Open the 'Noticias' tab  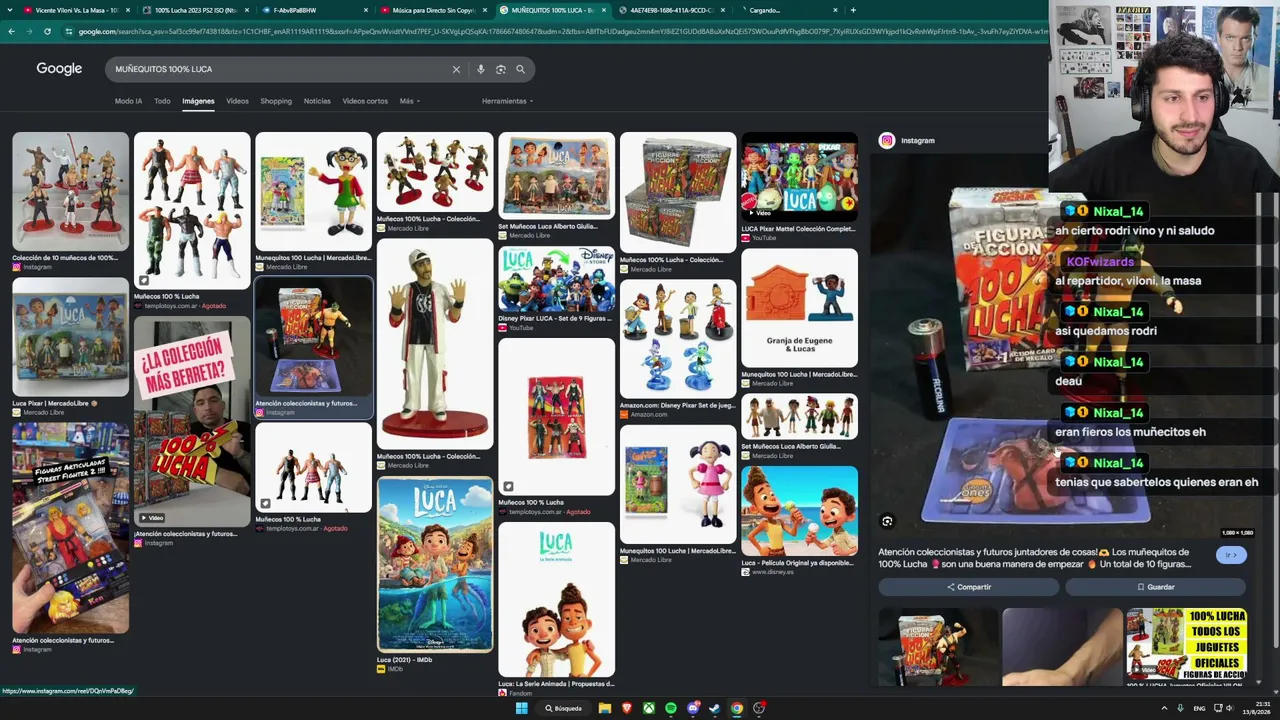317,101
